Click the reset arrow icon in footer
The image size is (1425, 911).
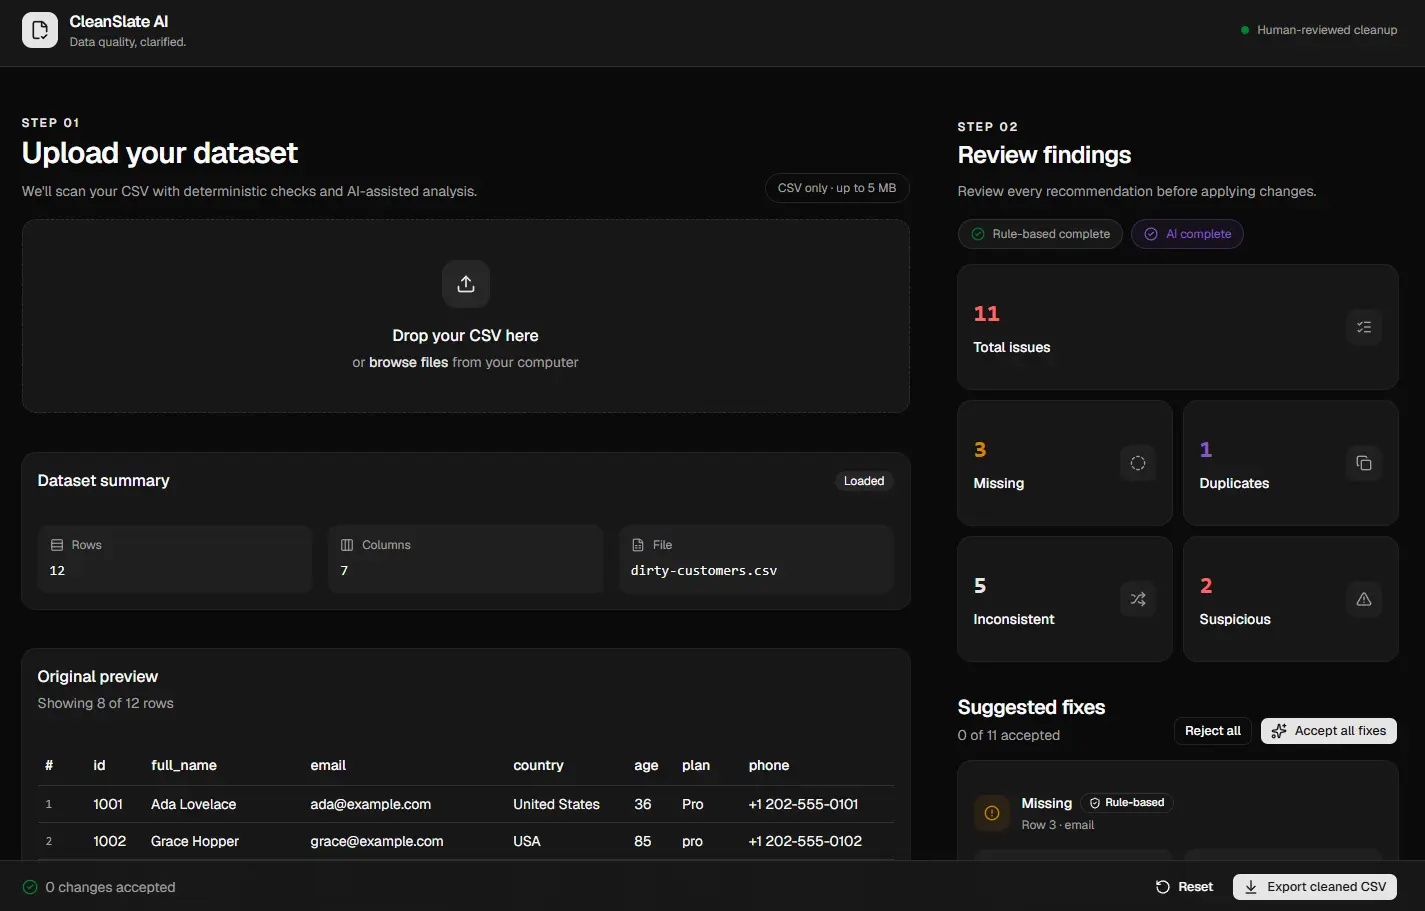coord(1163,887)
